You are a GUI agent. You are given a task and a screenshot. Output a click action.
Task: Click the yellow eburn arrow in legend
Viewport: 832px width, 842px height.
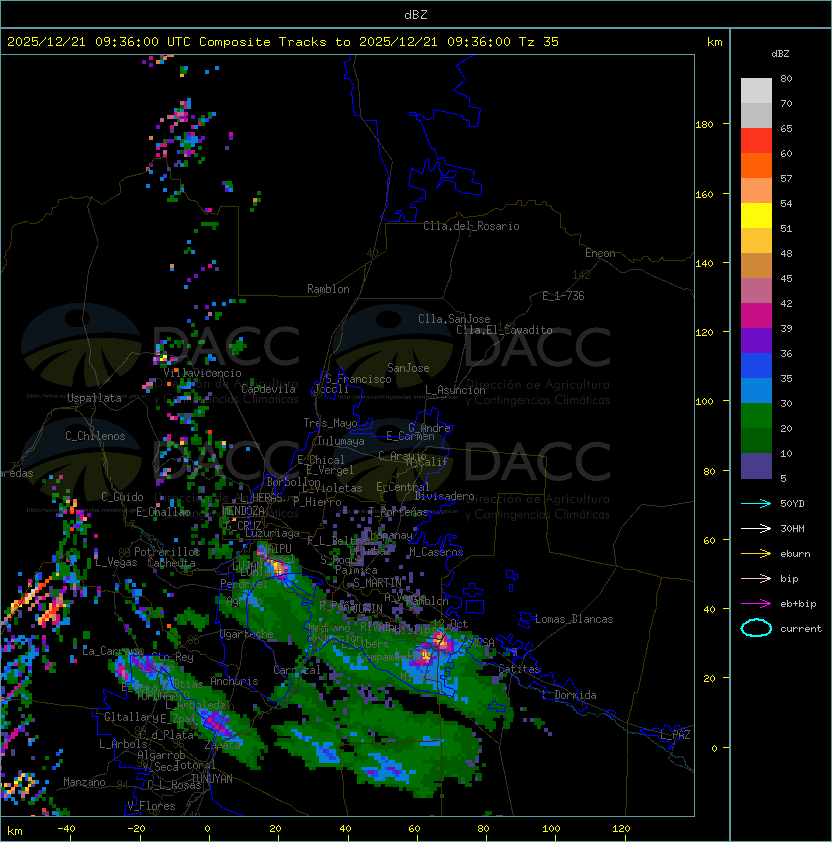(x=756, y=553)
